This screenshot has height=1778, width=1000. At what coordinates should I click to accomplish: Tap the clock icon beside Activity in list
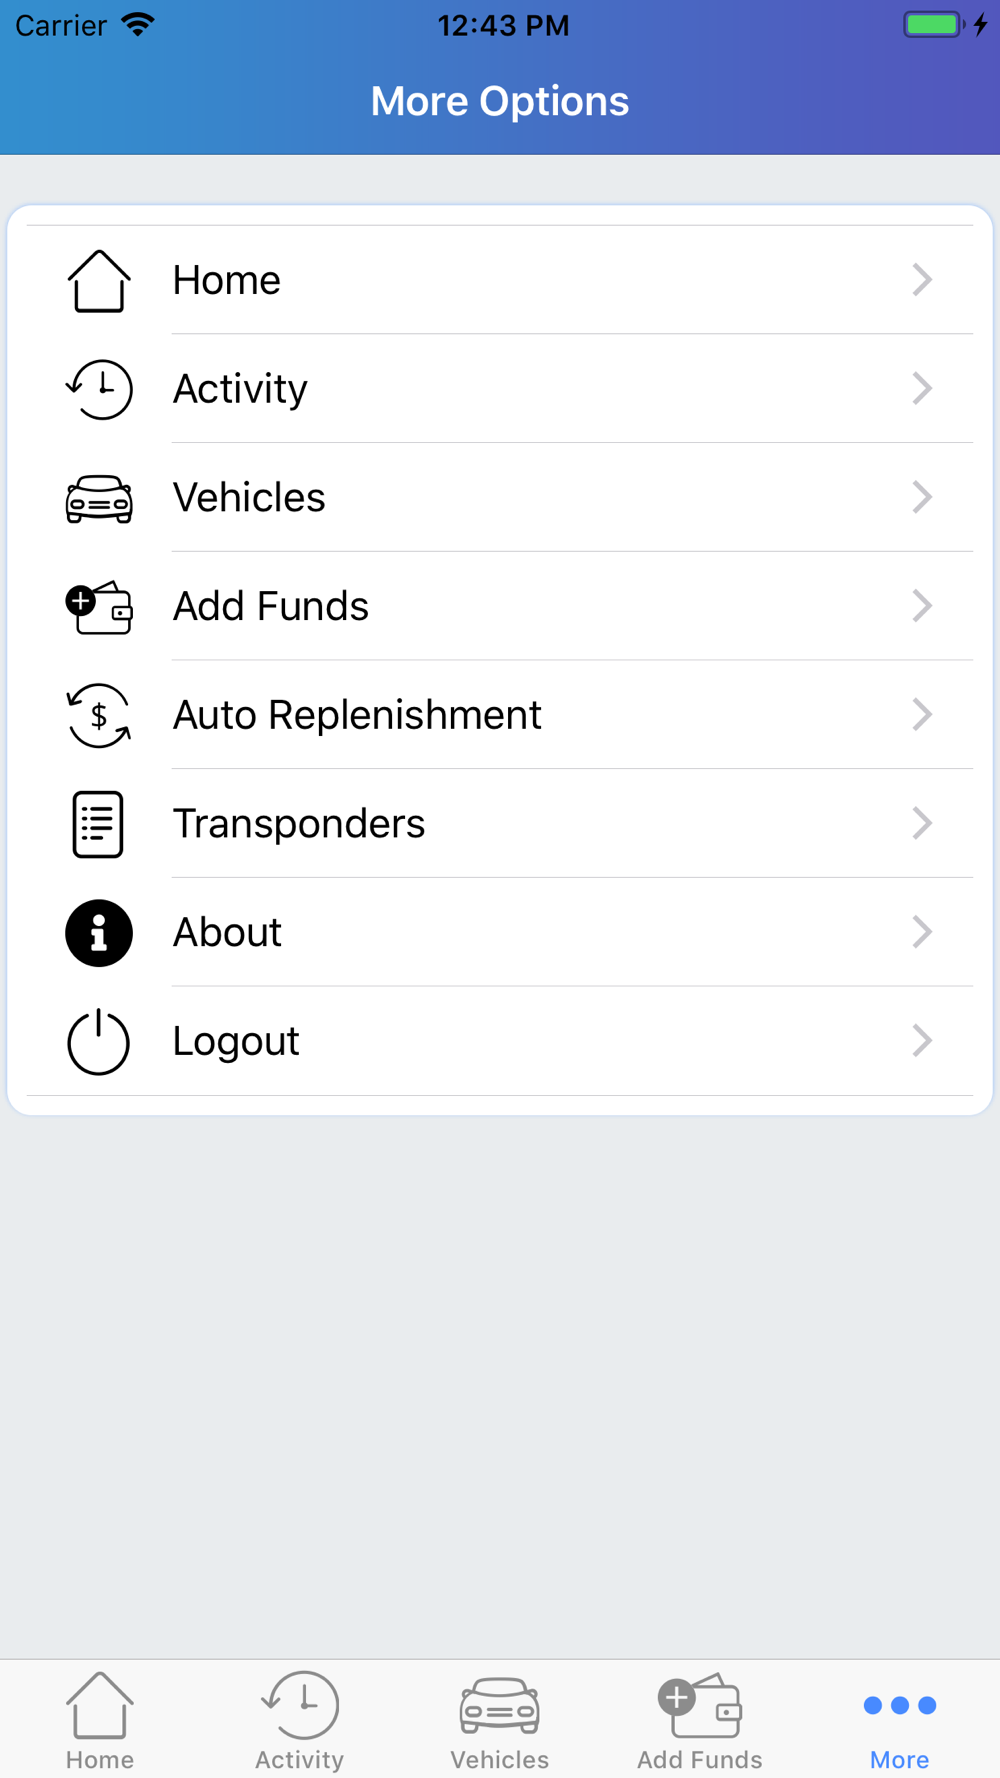(x=99, y=389)
